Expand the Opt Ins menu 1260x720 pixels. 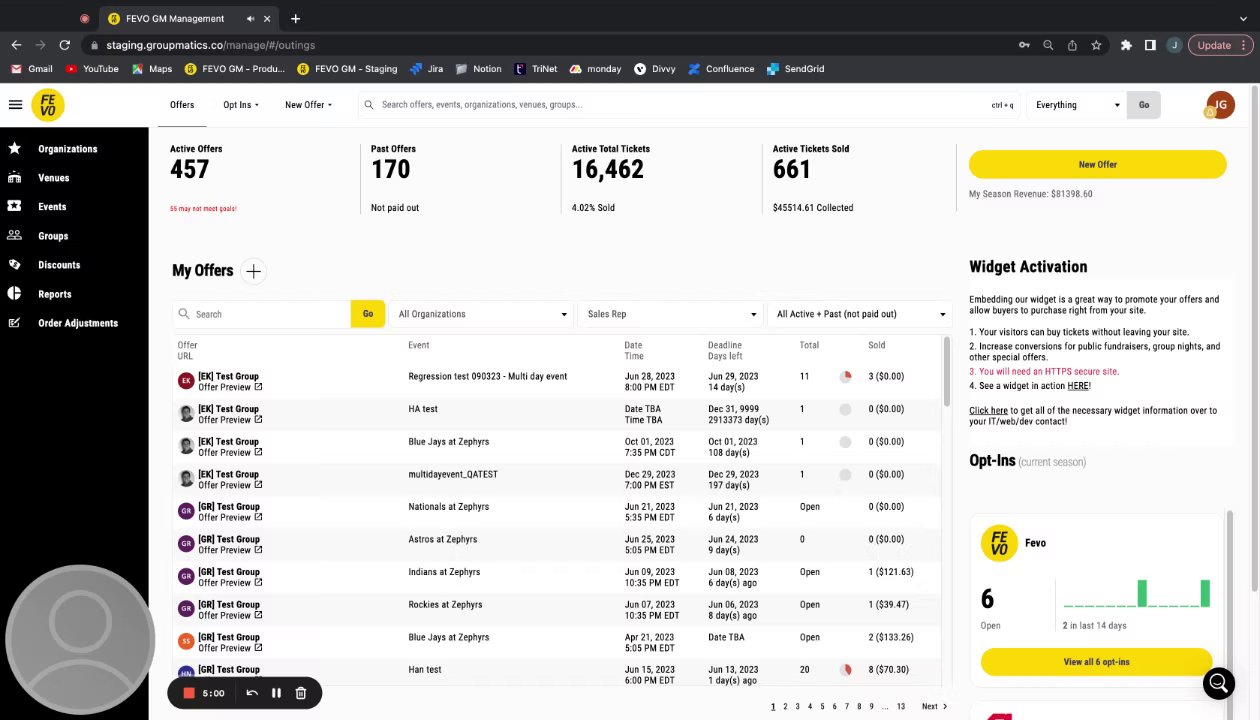tap(241, 105)
